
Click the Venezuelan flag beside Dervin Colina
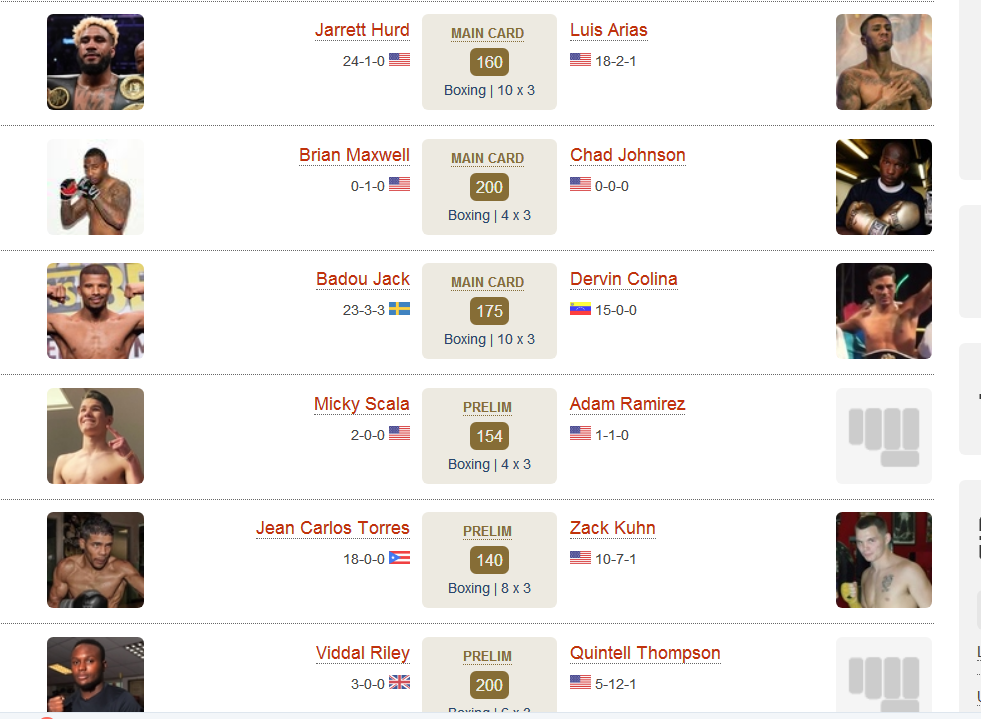(580, 309)
